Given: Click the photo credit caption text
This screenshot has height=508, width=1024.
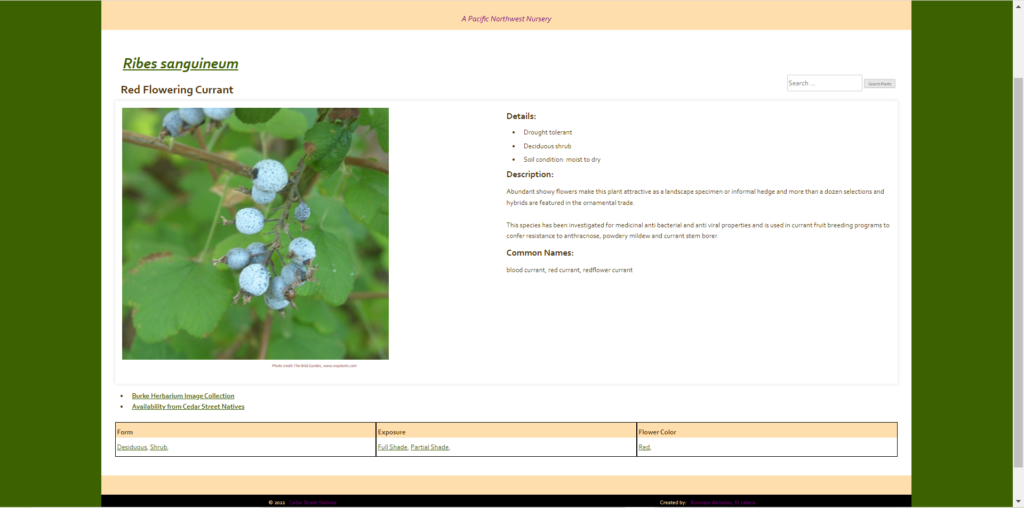Looking at the screenshot, I should click(x=314, y=366).
